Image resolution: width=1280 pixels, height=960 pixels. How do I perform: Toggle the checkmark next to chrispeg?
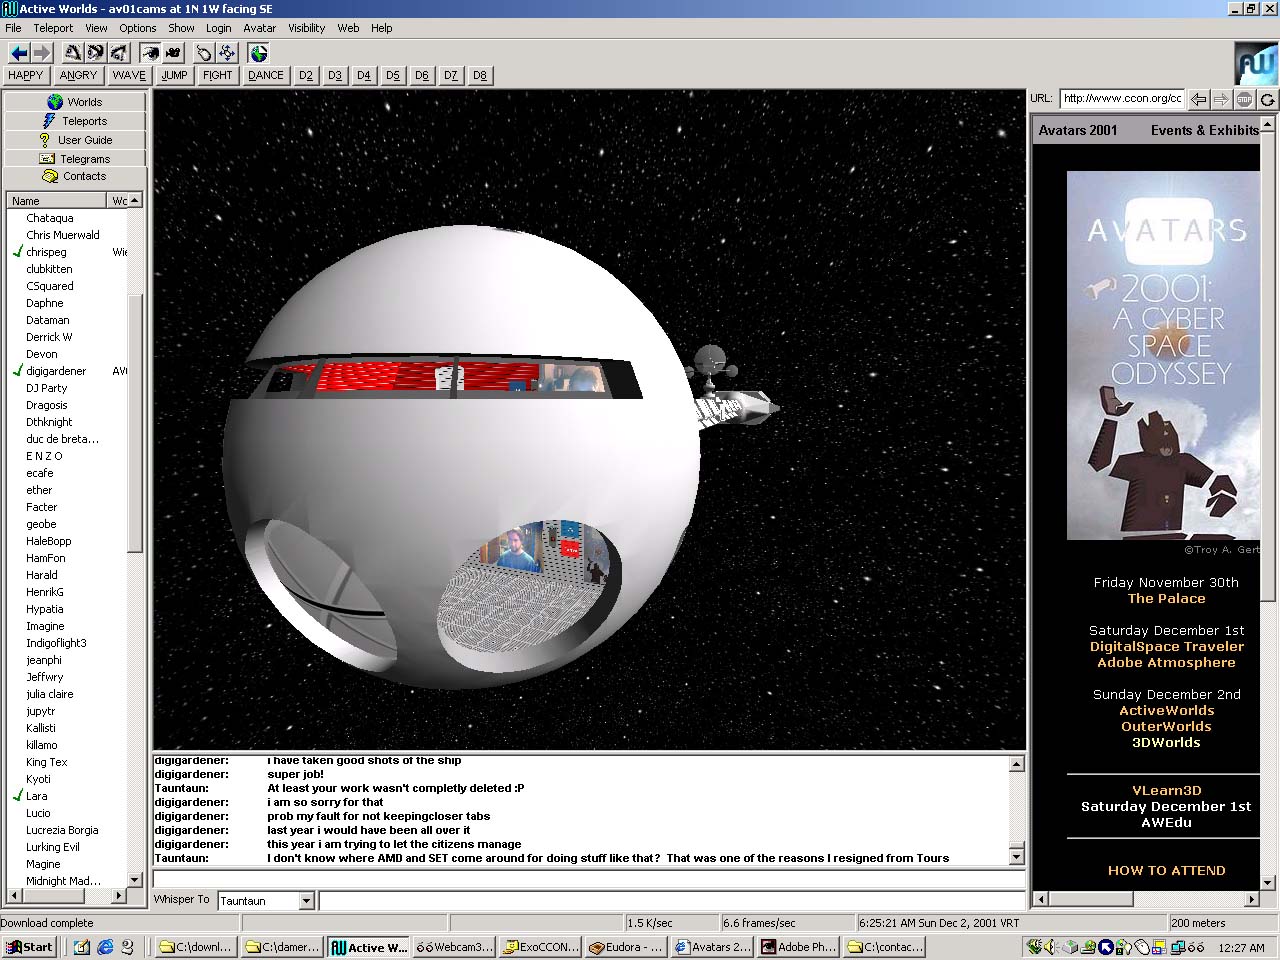[x=17, y=252]
